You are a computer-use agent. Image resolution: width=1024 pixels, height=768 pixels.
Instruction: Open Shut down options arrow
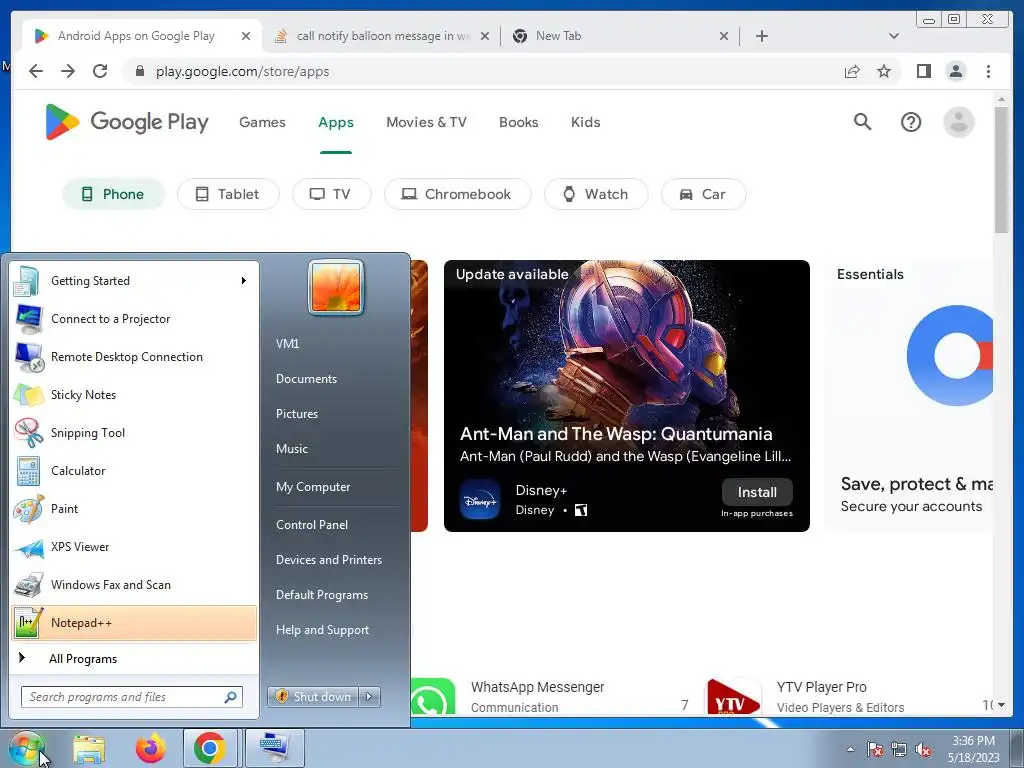click(370, 697)
